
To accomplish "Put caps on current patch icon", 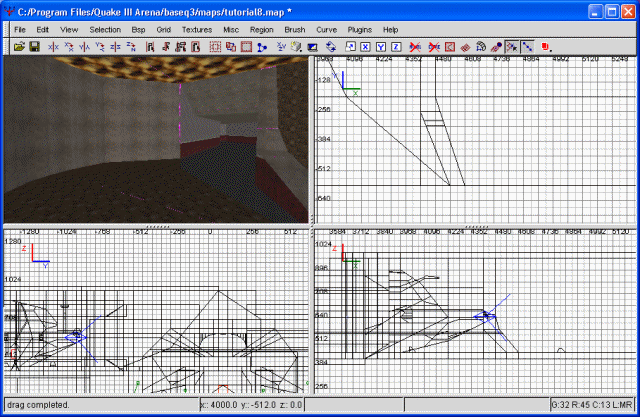I will [x=496, y=47].
